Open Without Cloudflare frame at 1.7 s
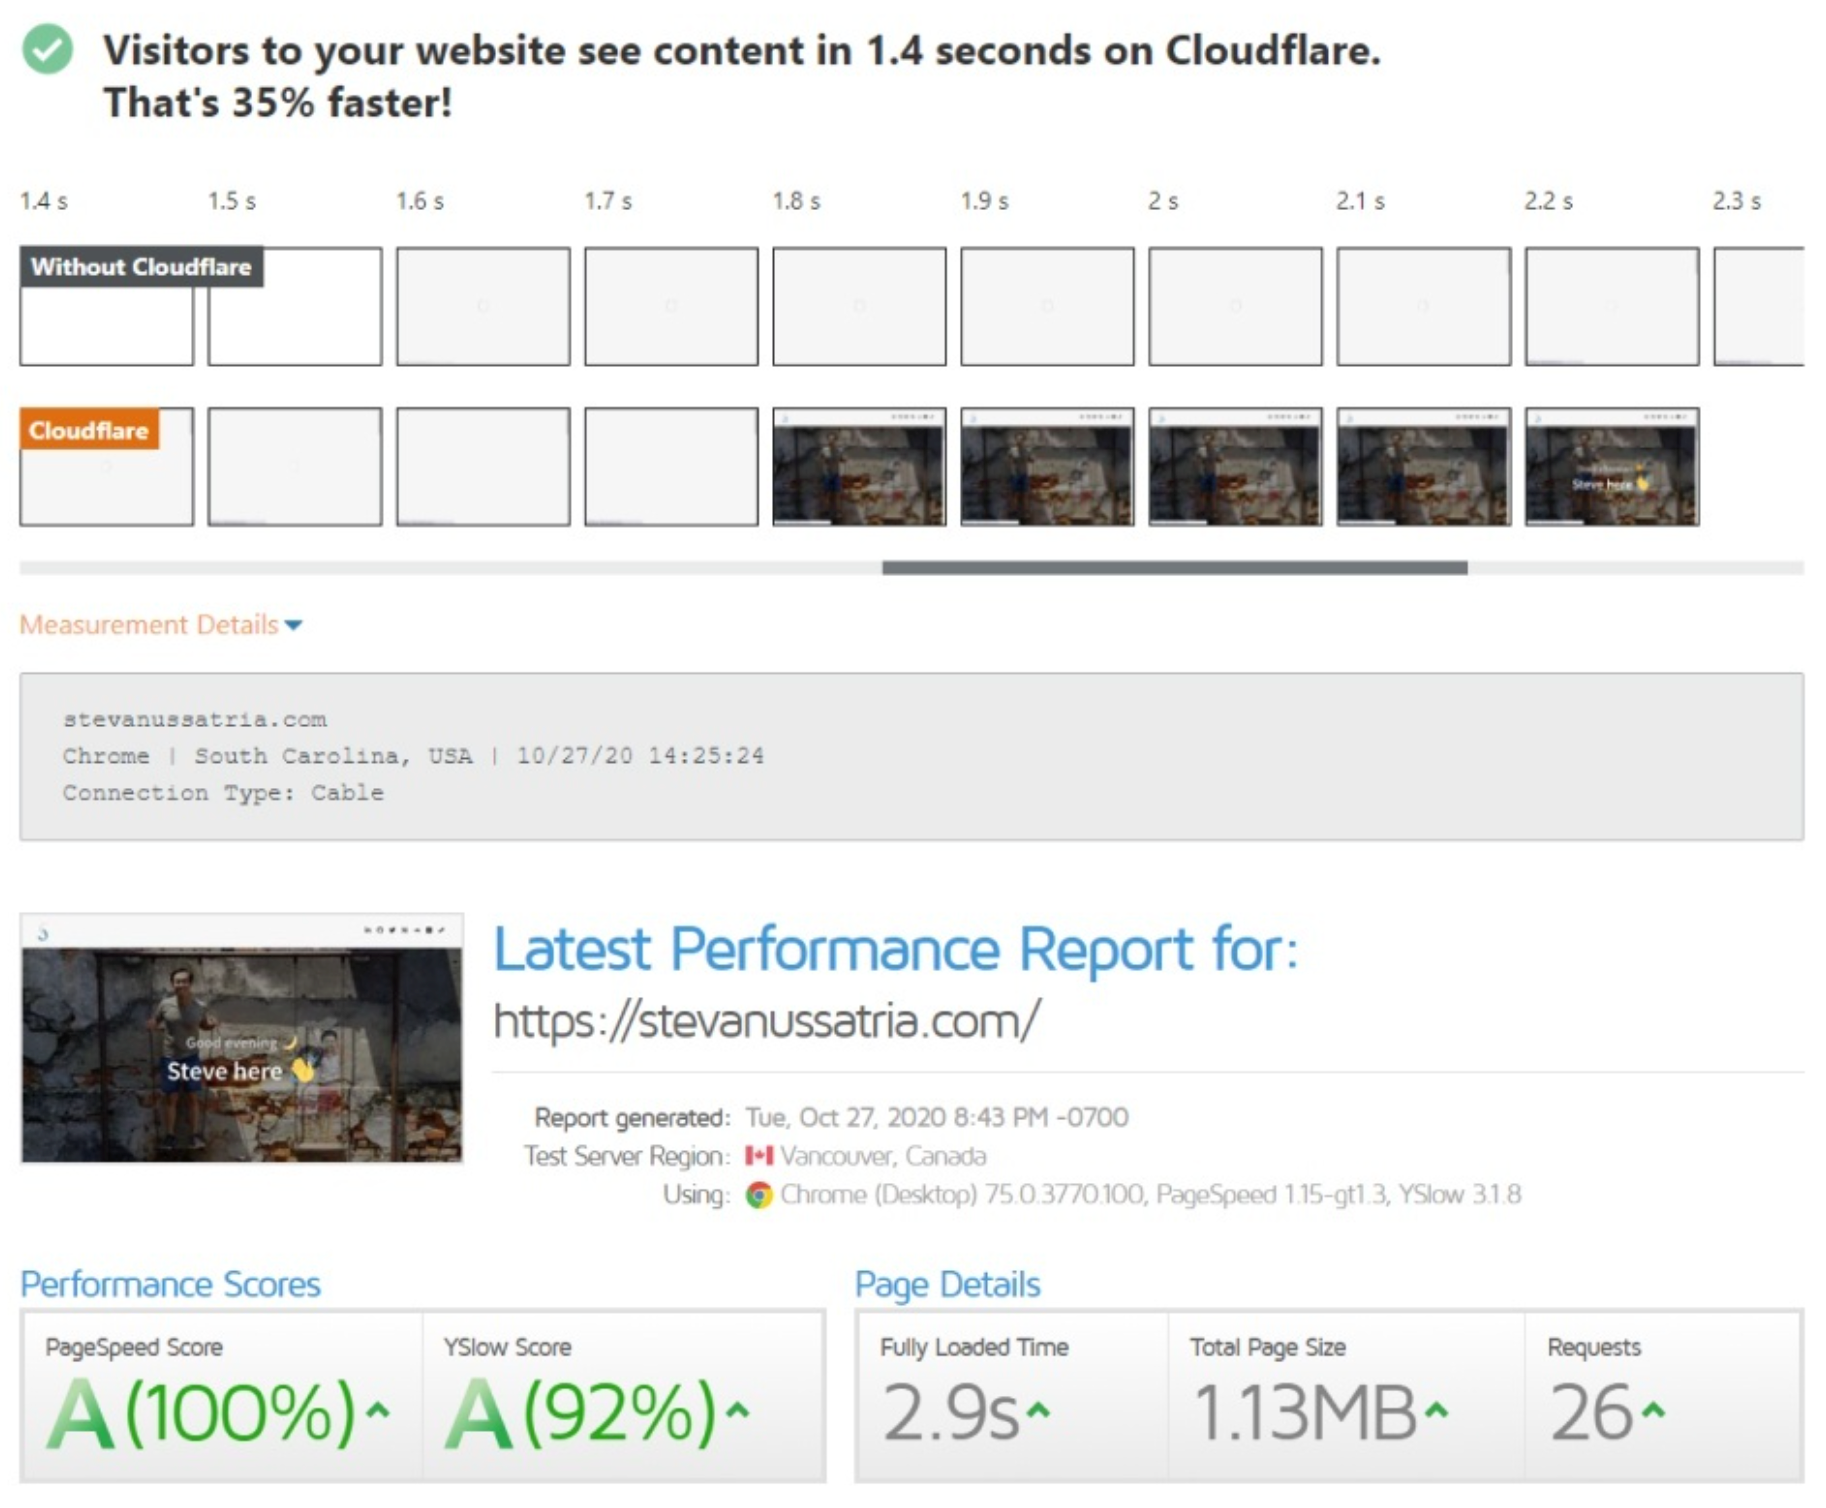Image resolution: width=1826 pixels, height=1508 pixels. pyautogui.click(x=671, y=306)
